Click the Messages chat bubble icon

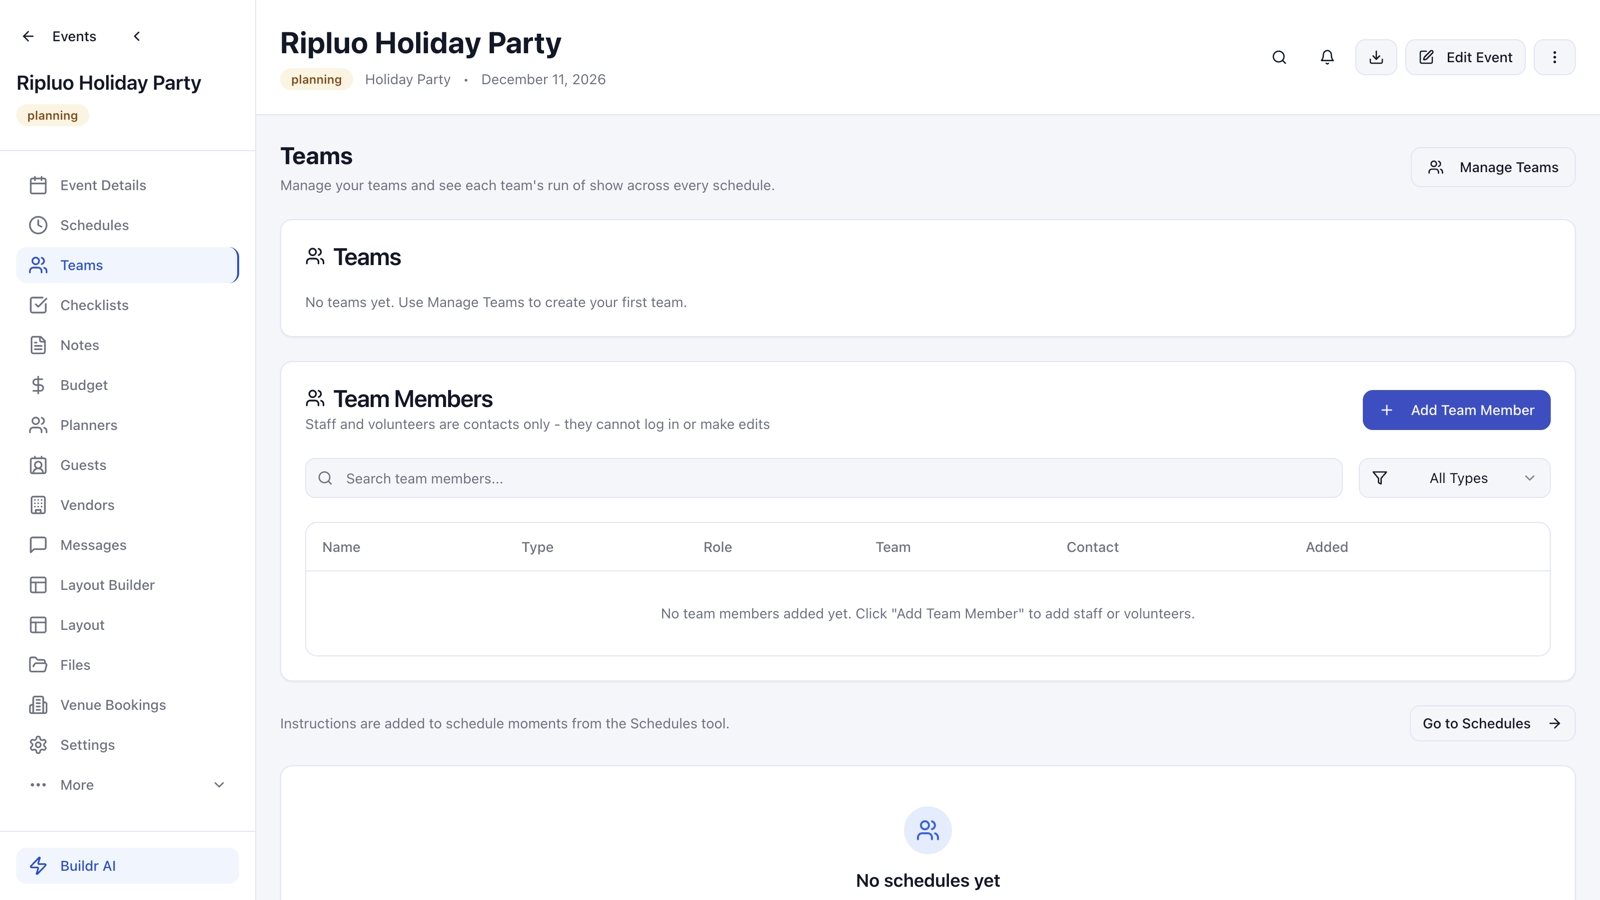coord(38,545)
